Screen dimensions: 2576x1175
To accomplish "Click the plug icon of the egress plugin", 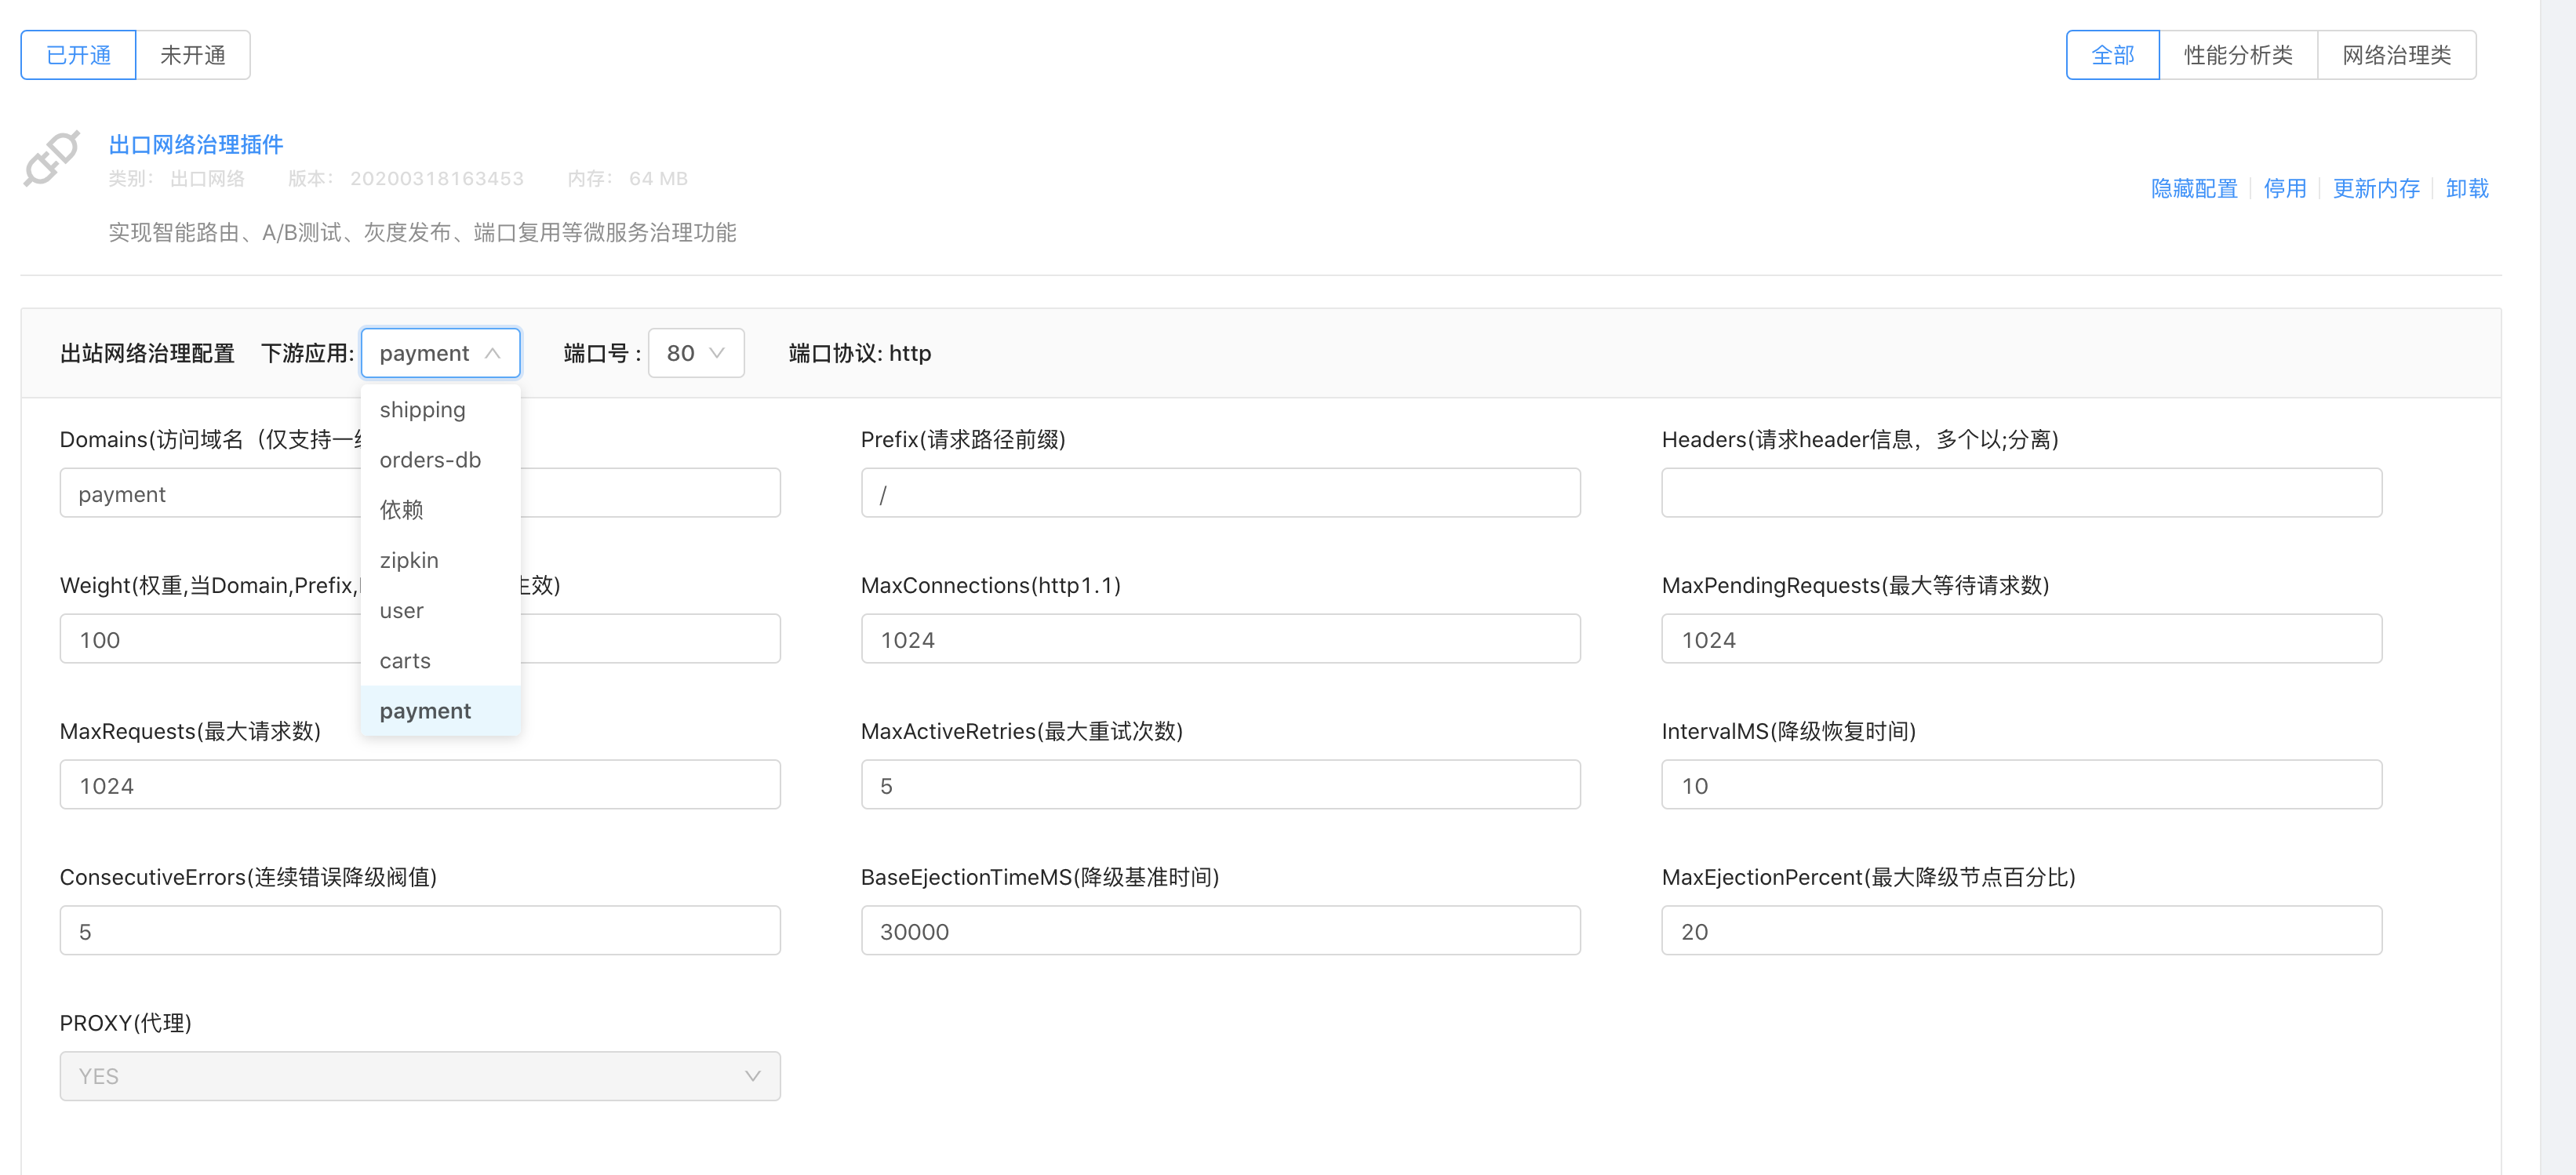I will (x=51, y=158).
